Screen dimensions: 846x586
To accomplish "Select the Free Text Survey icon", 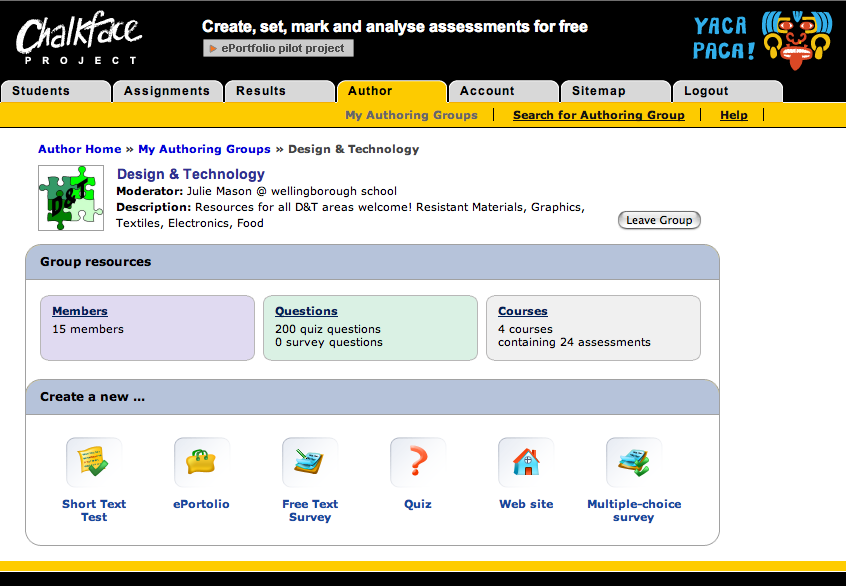I will 310,462.
